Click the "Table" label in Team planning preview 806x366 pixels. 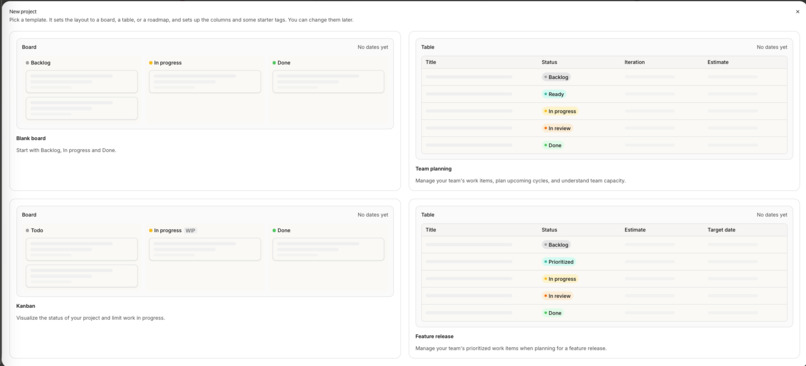tap(428, 47)
